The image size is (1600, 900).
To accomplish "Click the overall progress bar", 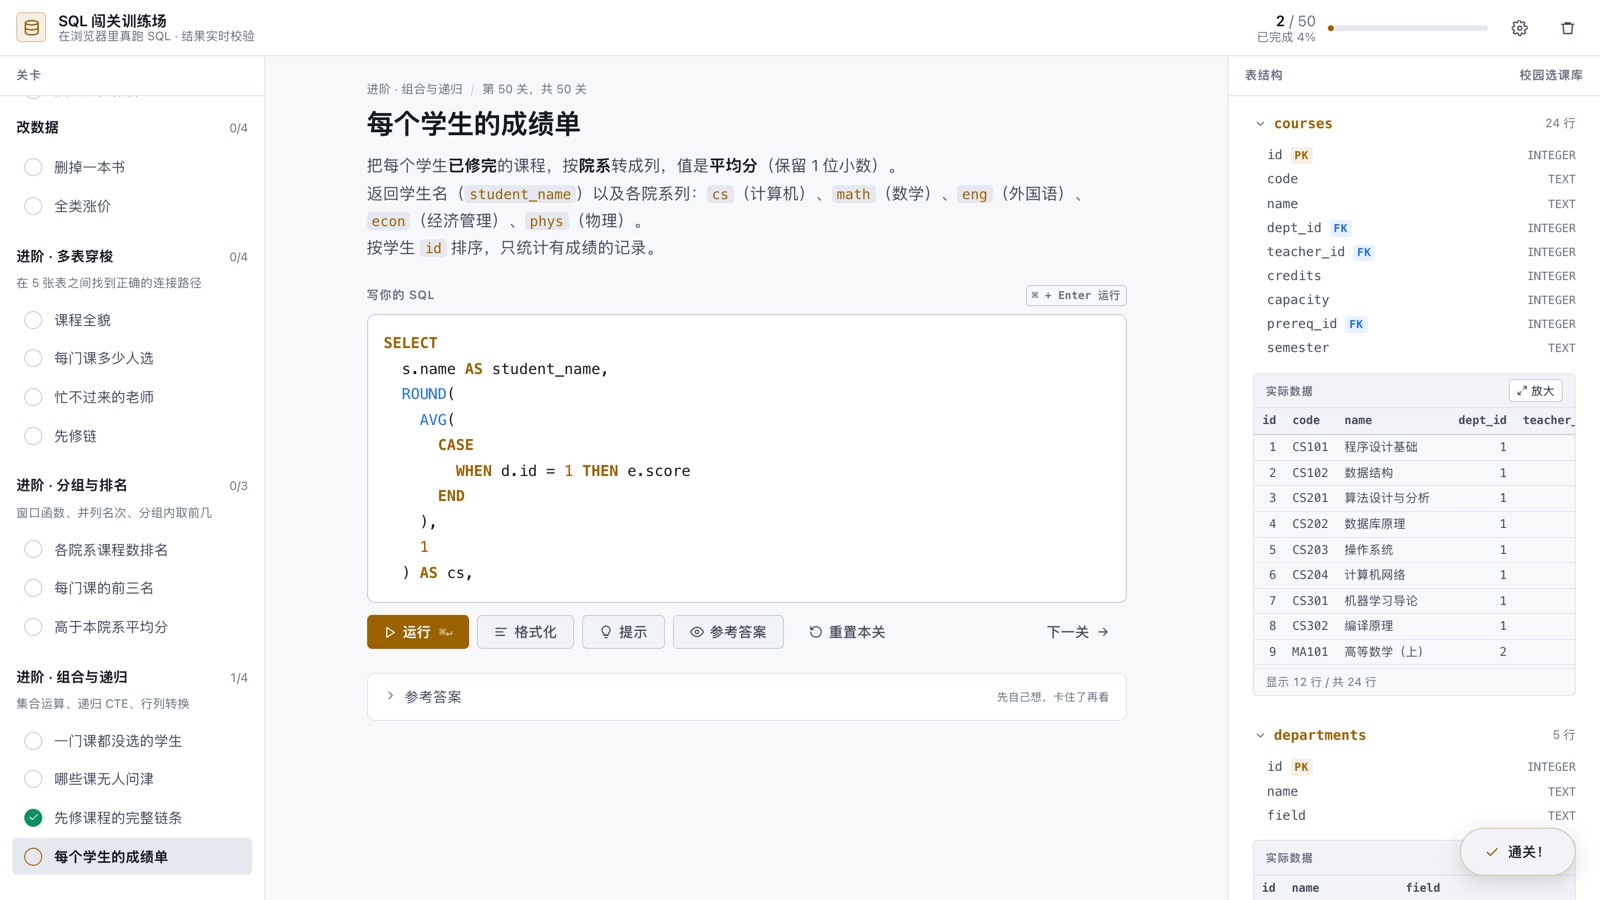I will [1407, 28].
